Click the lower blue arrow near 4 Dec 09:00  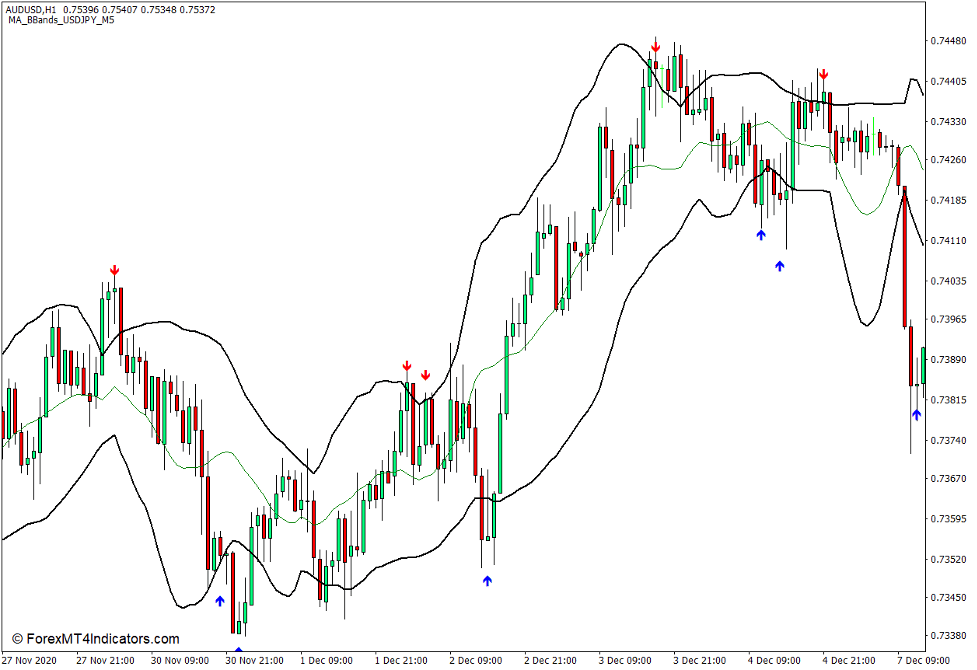tap(780, 266)
